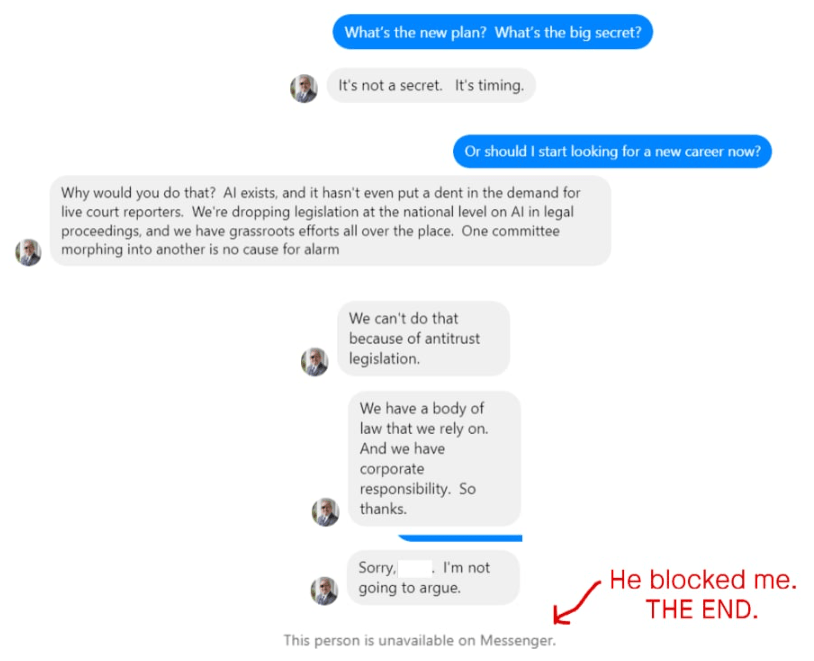814x661 pixels.
Task: Select blue message about looking for new career
Action: [613, 152]
